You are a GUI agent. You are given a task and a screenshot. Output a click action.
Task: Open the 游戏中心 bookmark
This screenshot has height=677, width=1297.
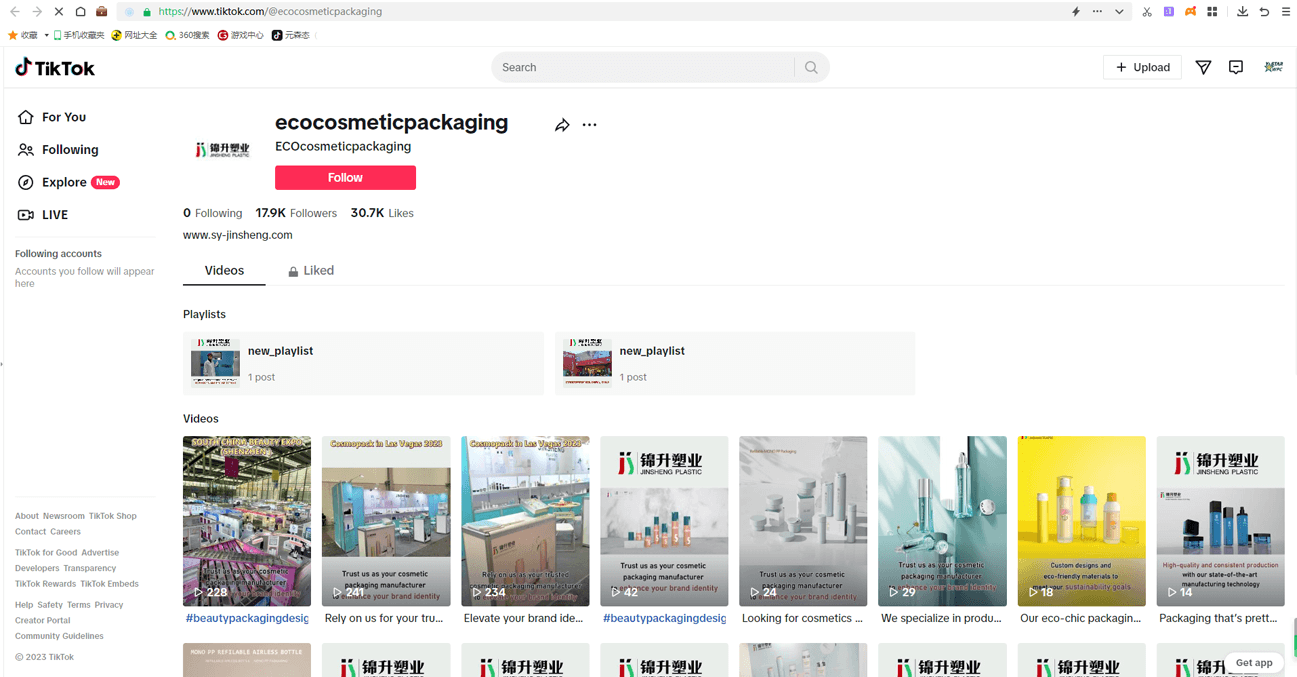click(241, 35)
